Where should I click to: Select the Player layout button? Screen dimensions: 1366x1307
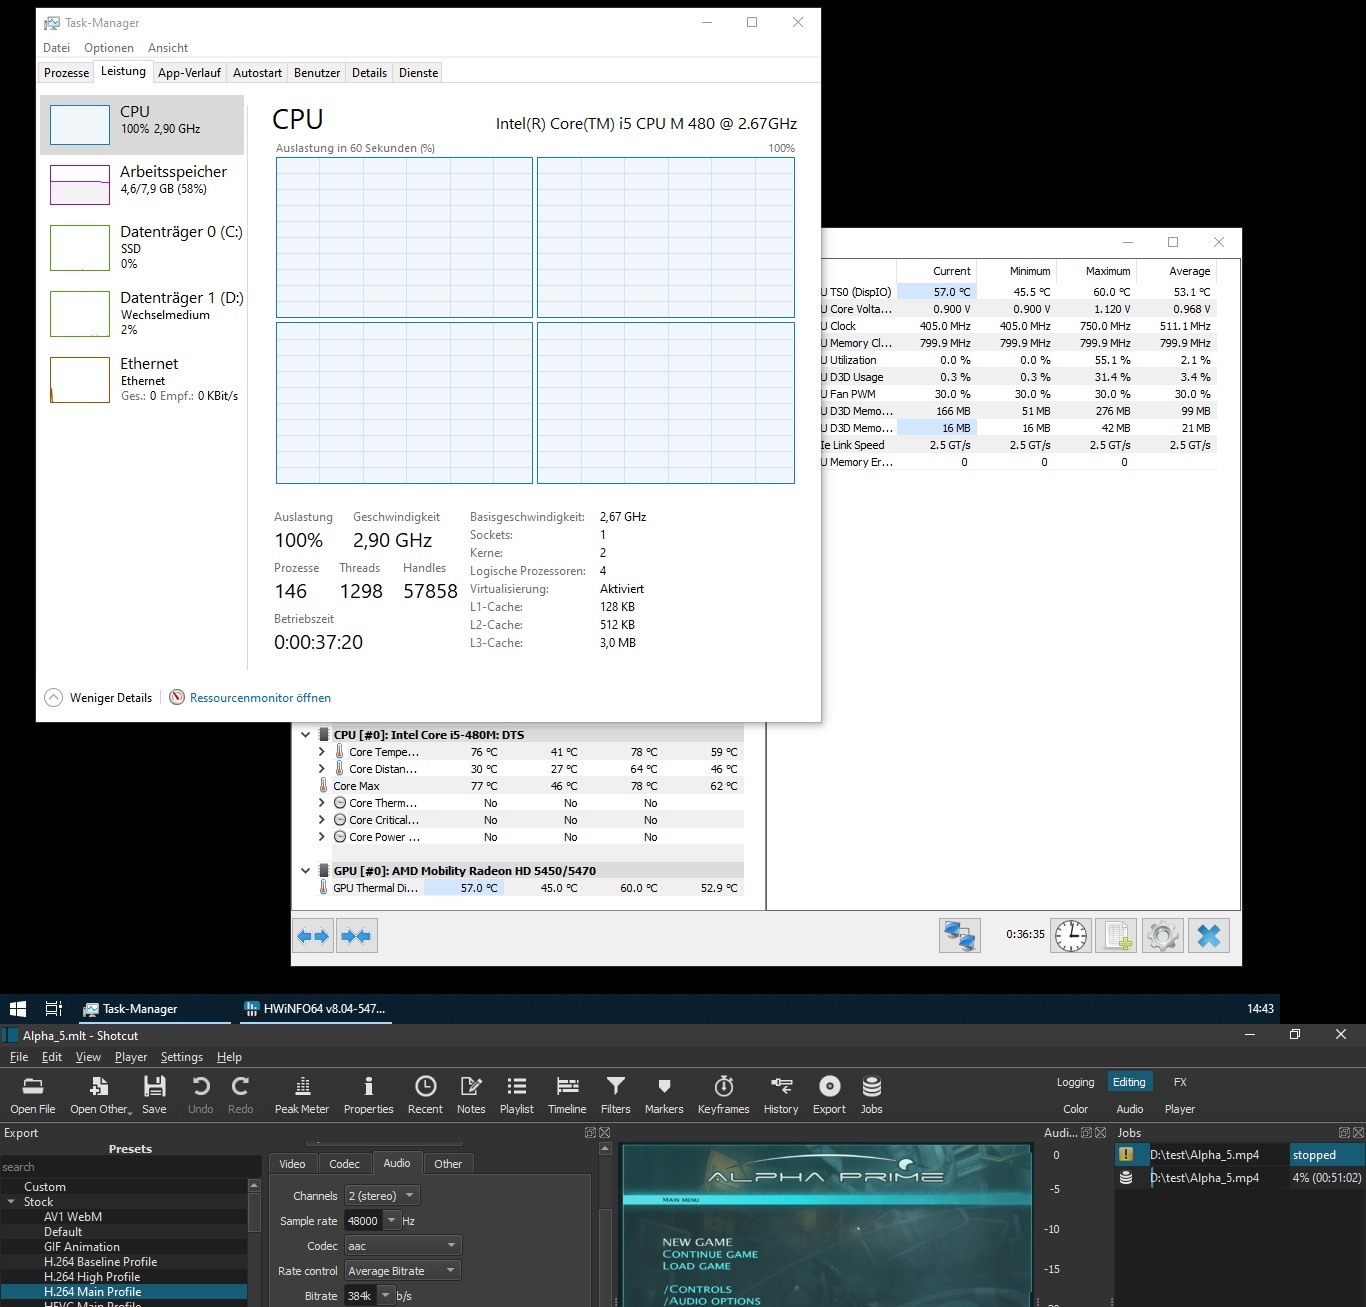pyautogui.click(x=1180, y=1109)
